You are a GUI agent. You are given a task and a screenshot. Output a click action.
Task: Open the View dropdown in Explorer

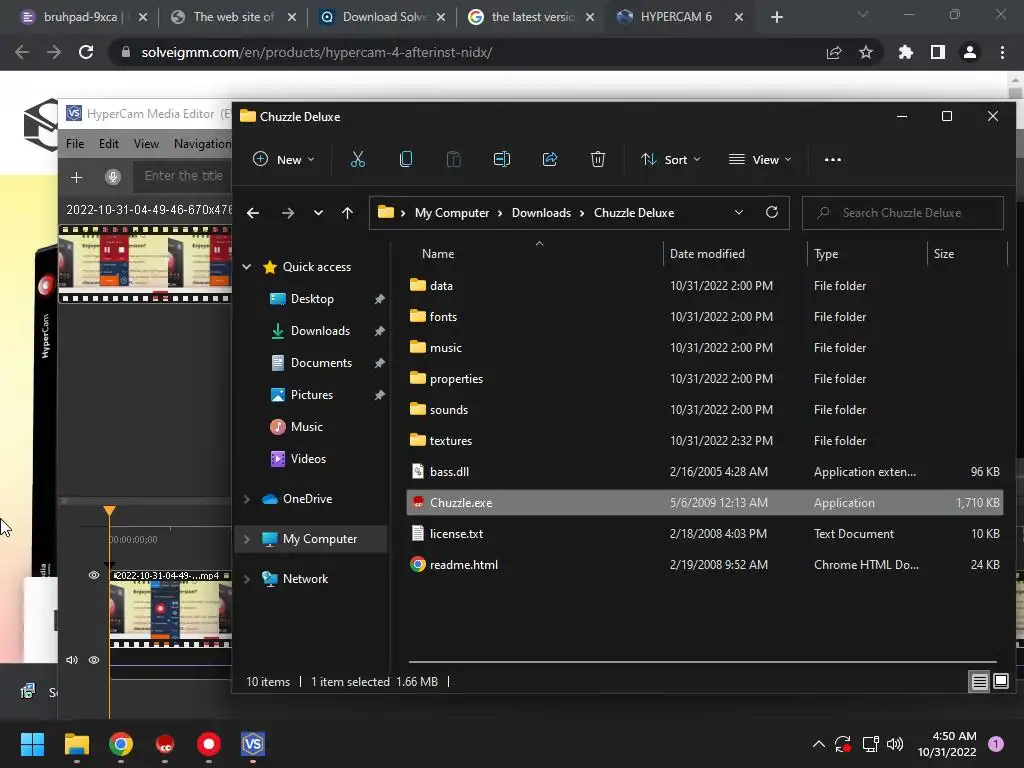point(760,159)
